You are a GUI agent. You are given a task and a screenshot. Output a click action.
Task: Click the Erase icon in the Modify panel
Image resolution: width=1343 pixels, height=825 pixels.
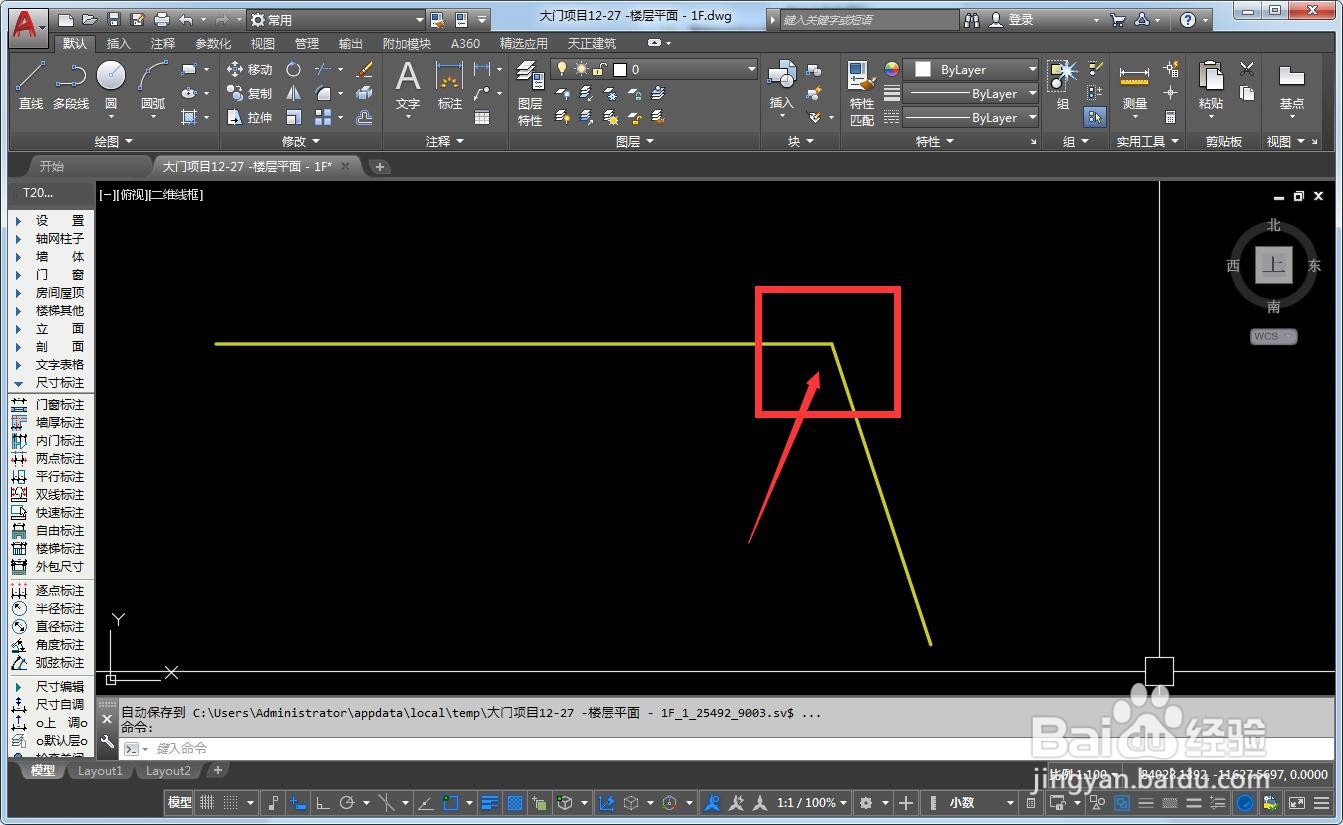tap(365, 69)
